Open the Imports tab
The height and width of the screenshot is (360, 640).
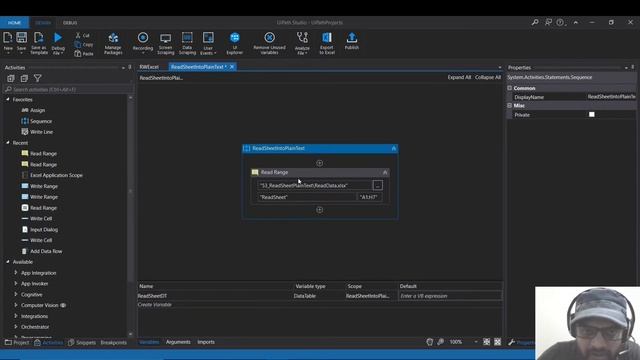[206, 342]
